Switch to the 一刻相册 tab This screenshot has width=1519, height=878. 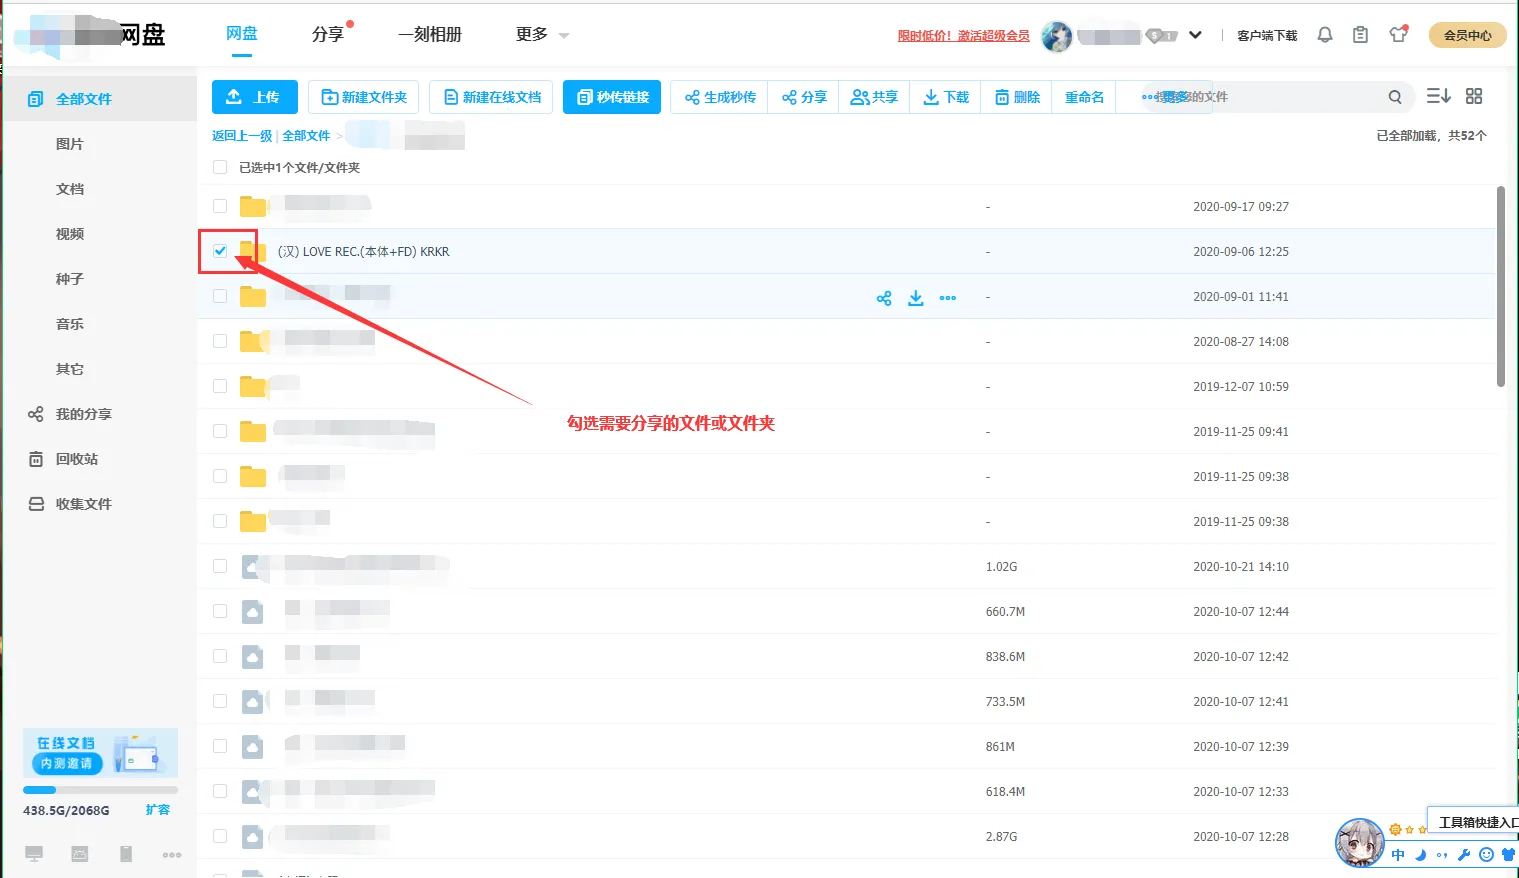tap(427, 33)
